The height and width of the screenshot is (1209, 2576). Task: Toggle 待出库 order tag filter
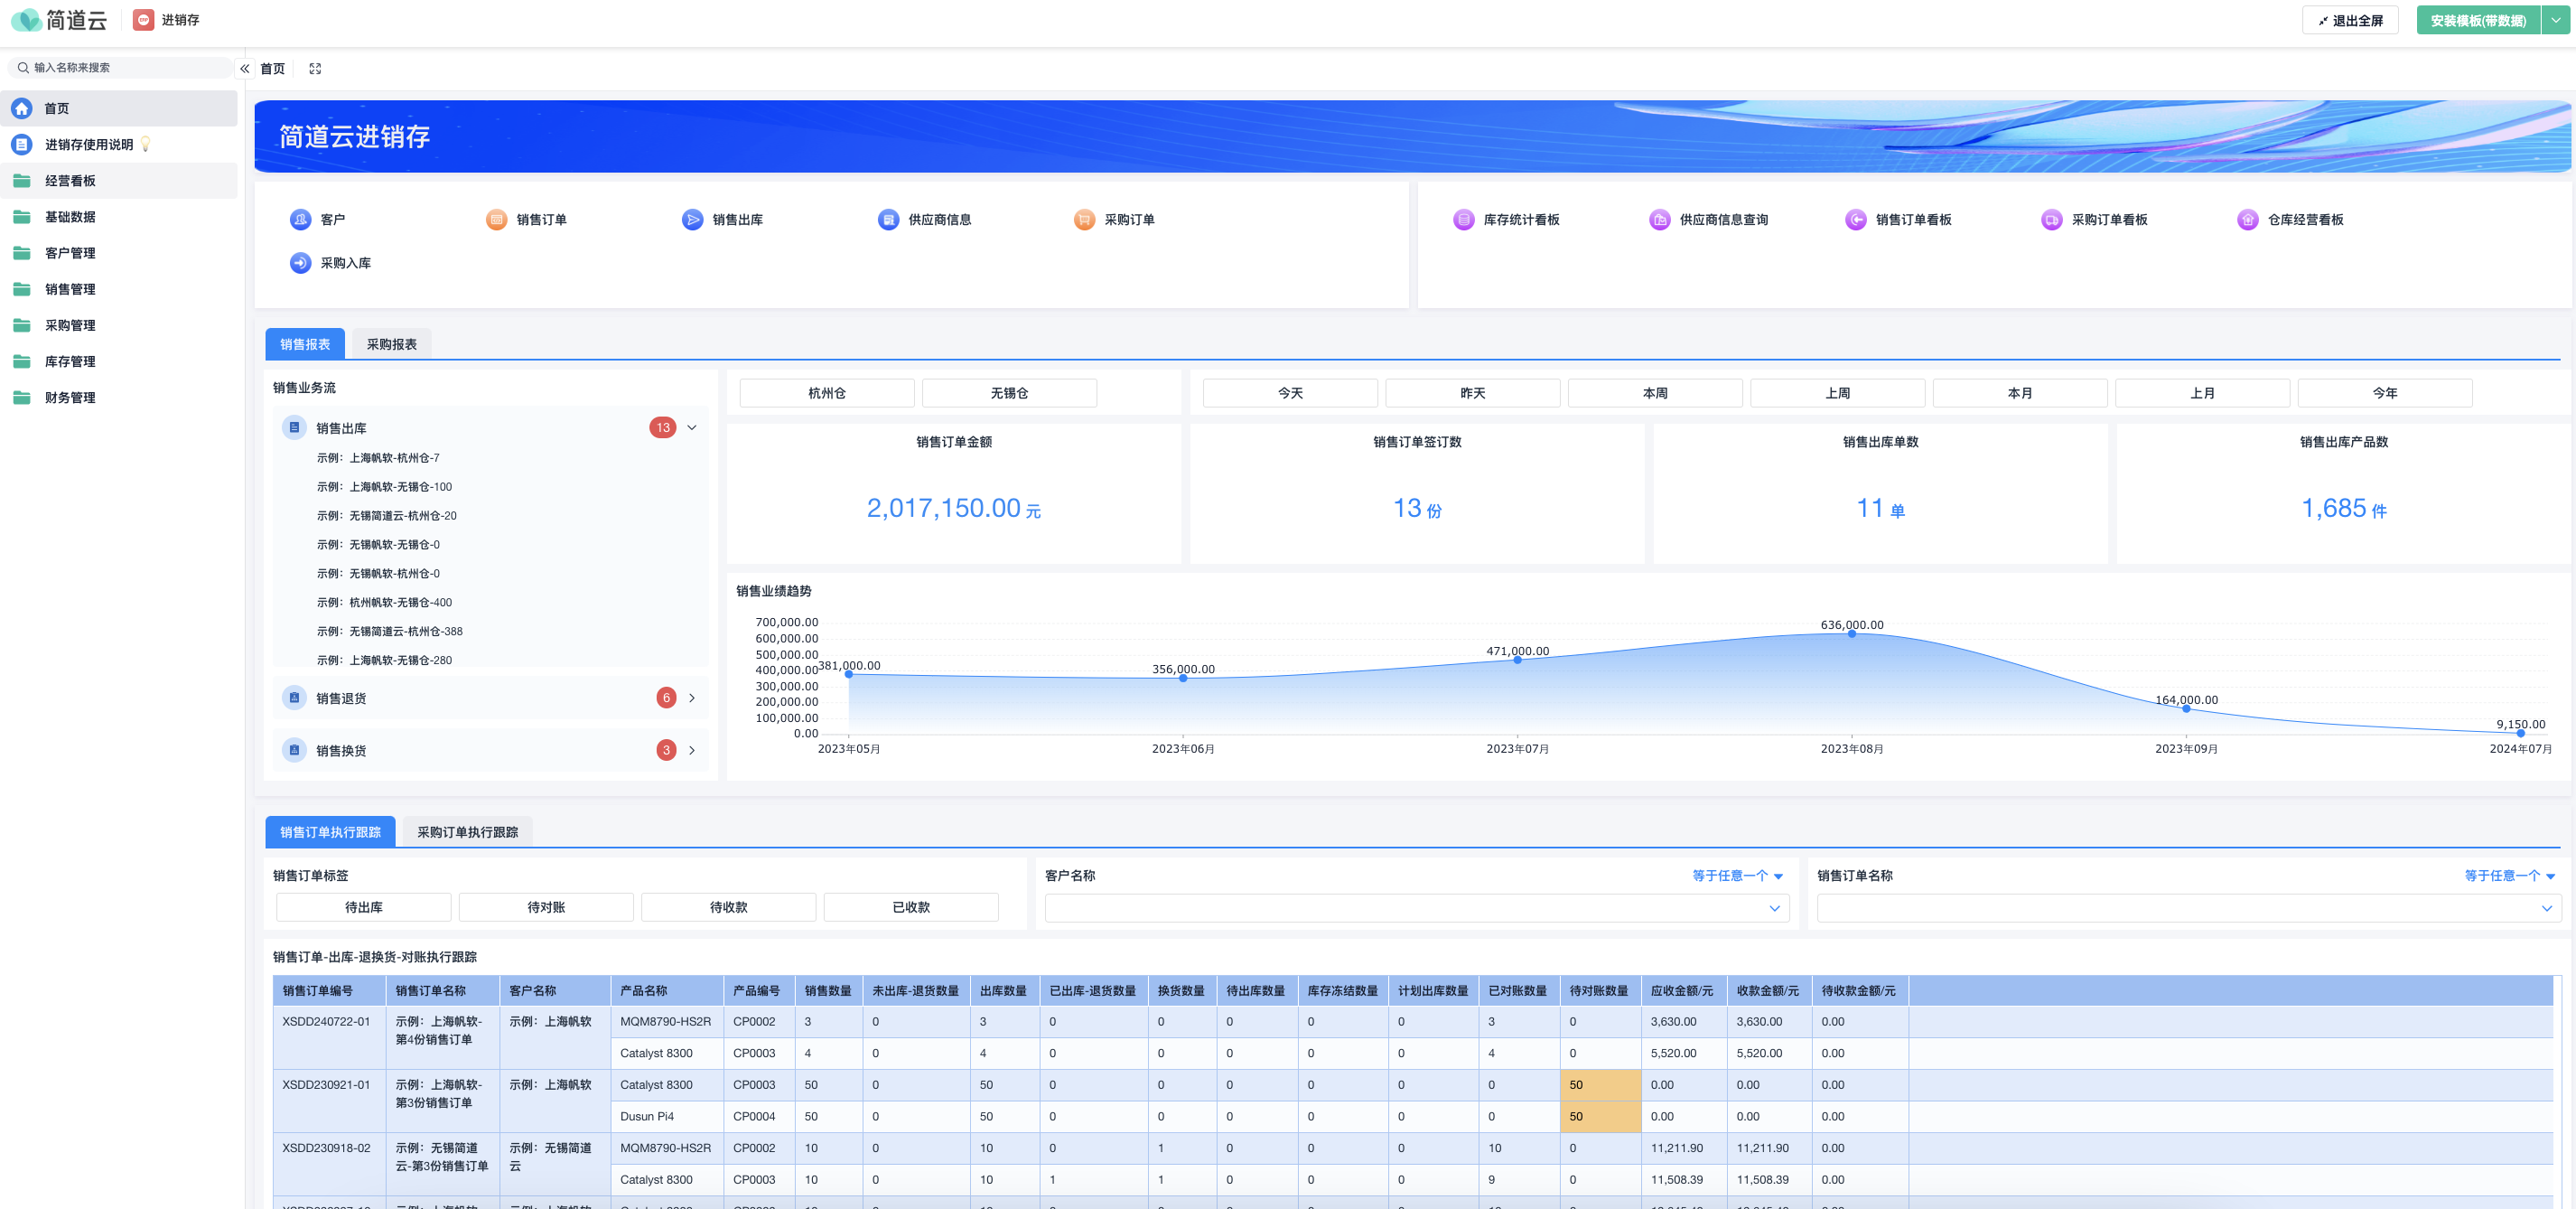coord(363,907)
